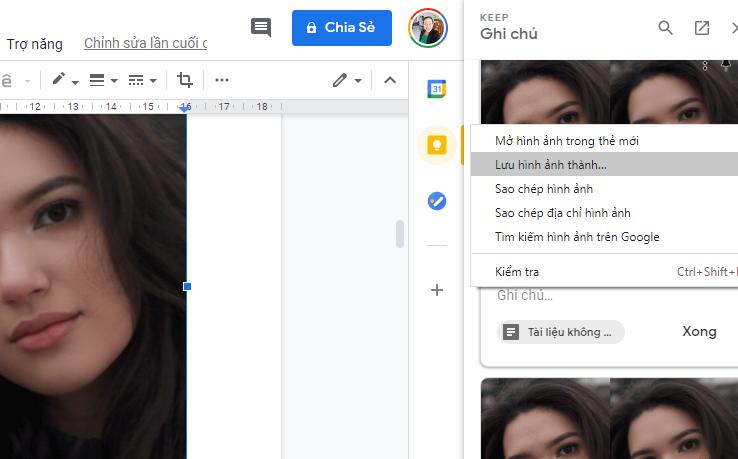Click the document vertical scrollbar thumb
Image resolution: width=738 pixels, height=459 pixels.
pos(400,234)
